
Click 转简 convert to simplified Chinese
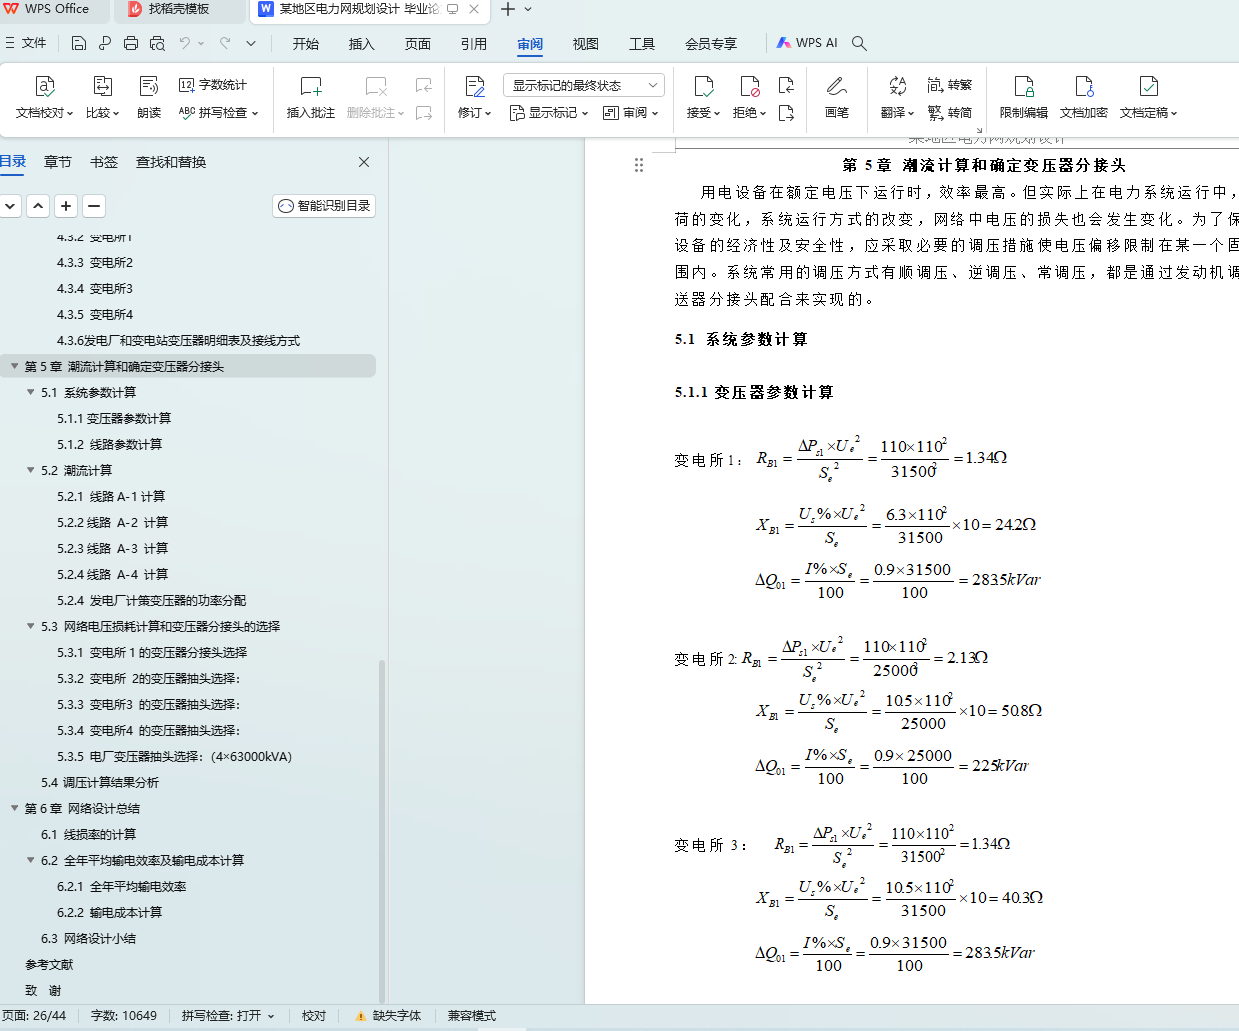coord(950,113)
